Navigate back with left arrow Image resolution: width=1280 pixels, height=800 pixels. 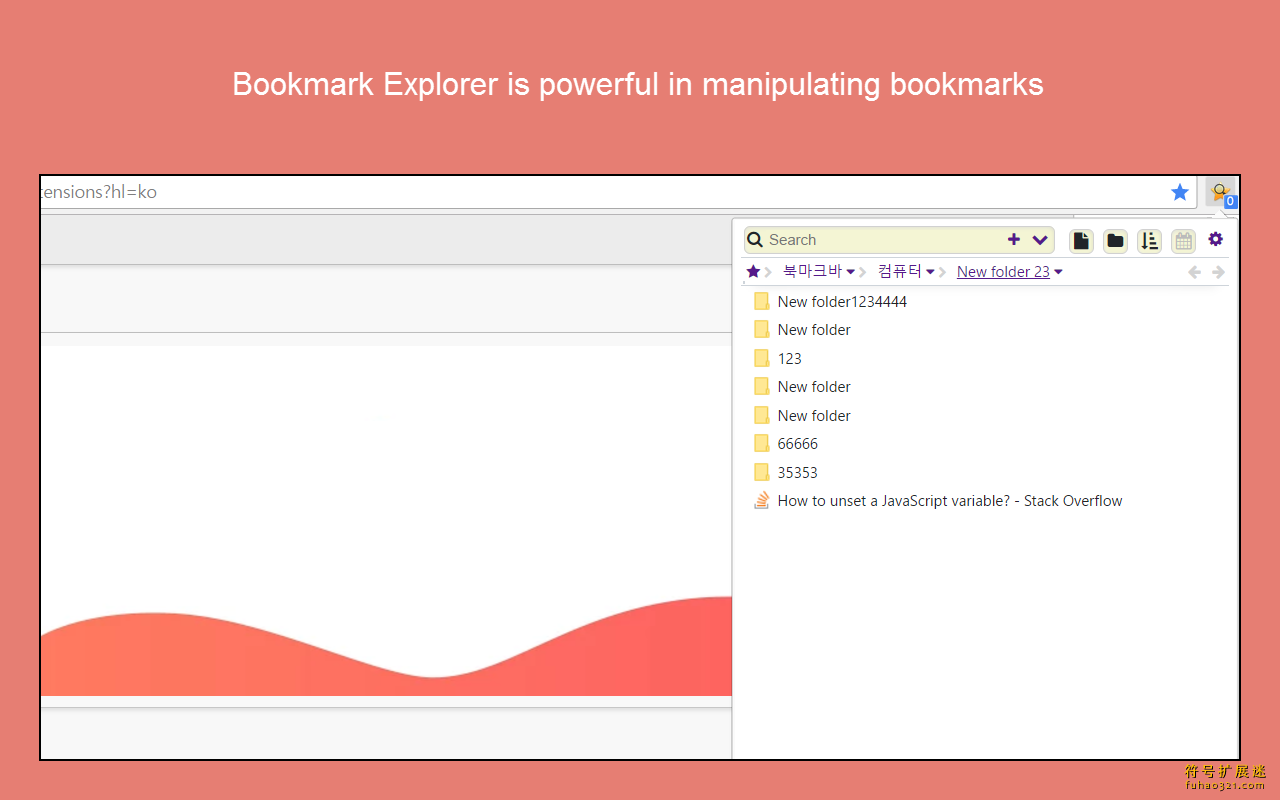coord(1194,272)
